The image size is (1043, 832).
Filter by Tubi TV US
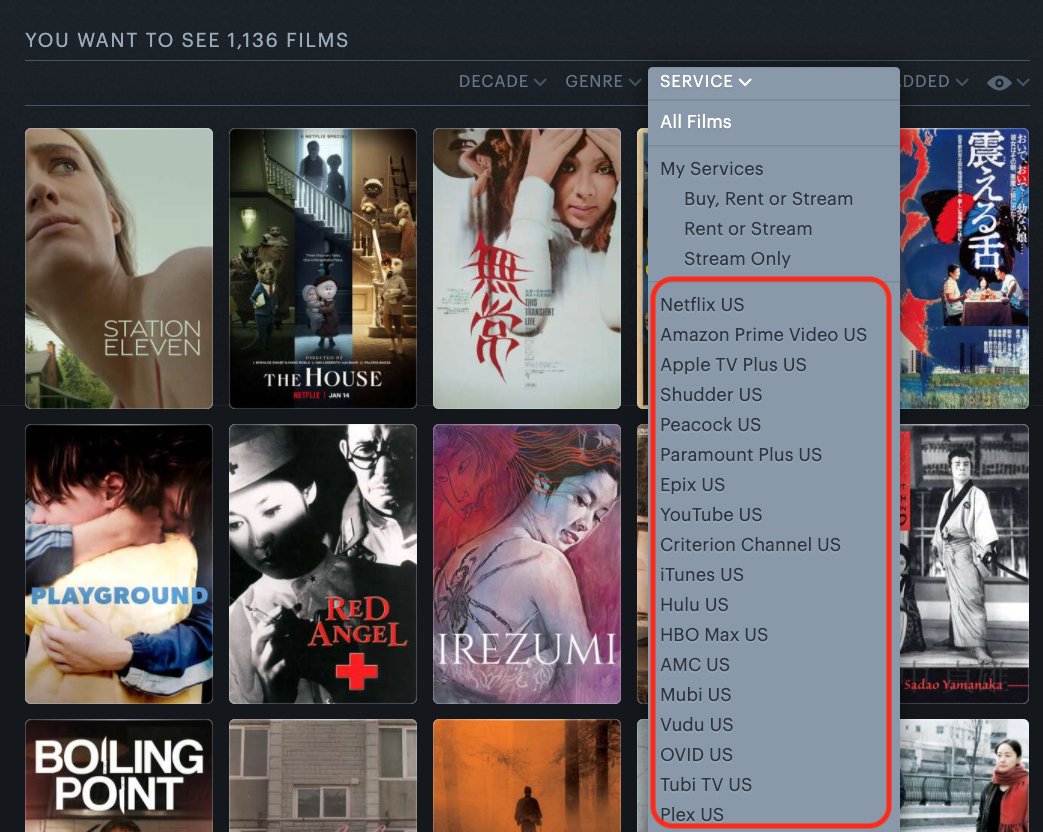click(x=705, y=784)
